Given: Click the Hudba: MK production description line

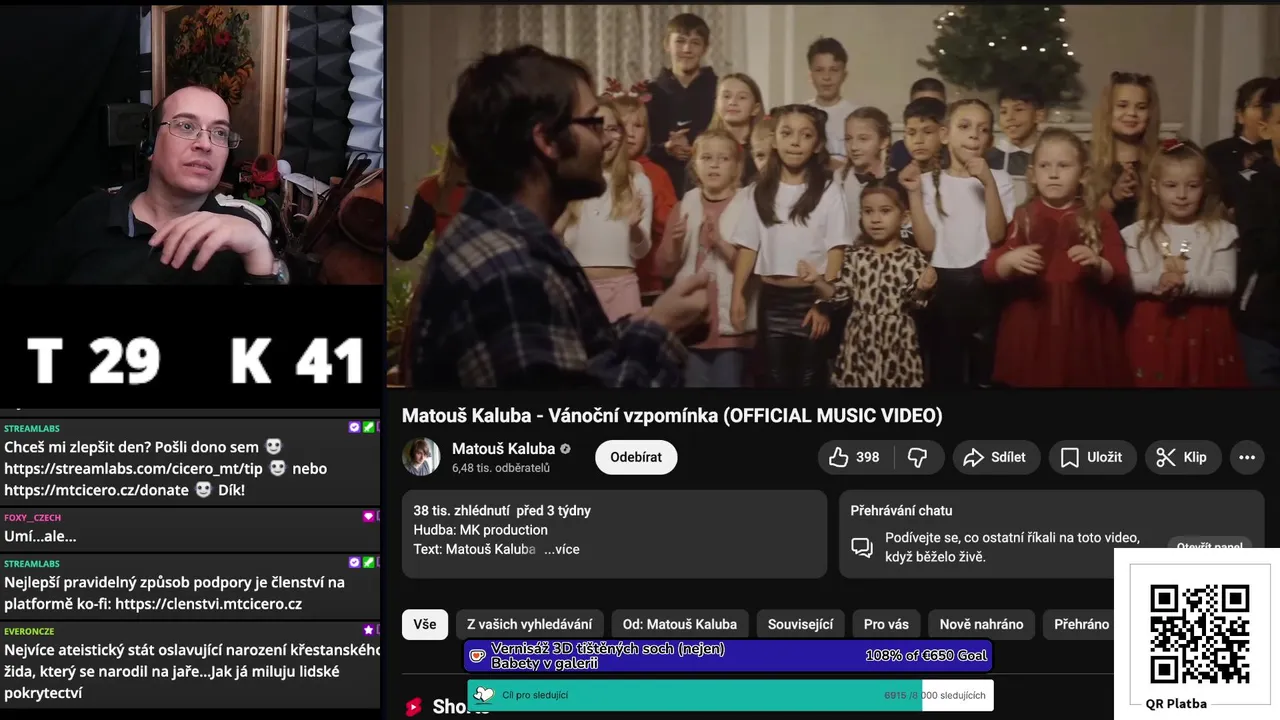Looking at the screenshot, I should click(x=480, y=530).
